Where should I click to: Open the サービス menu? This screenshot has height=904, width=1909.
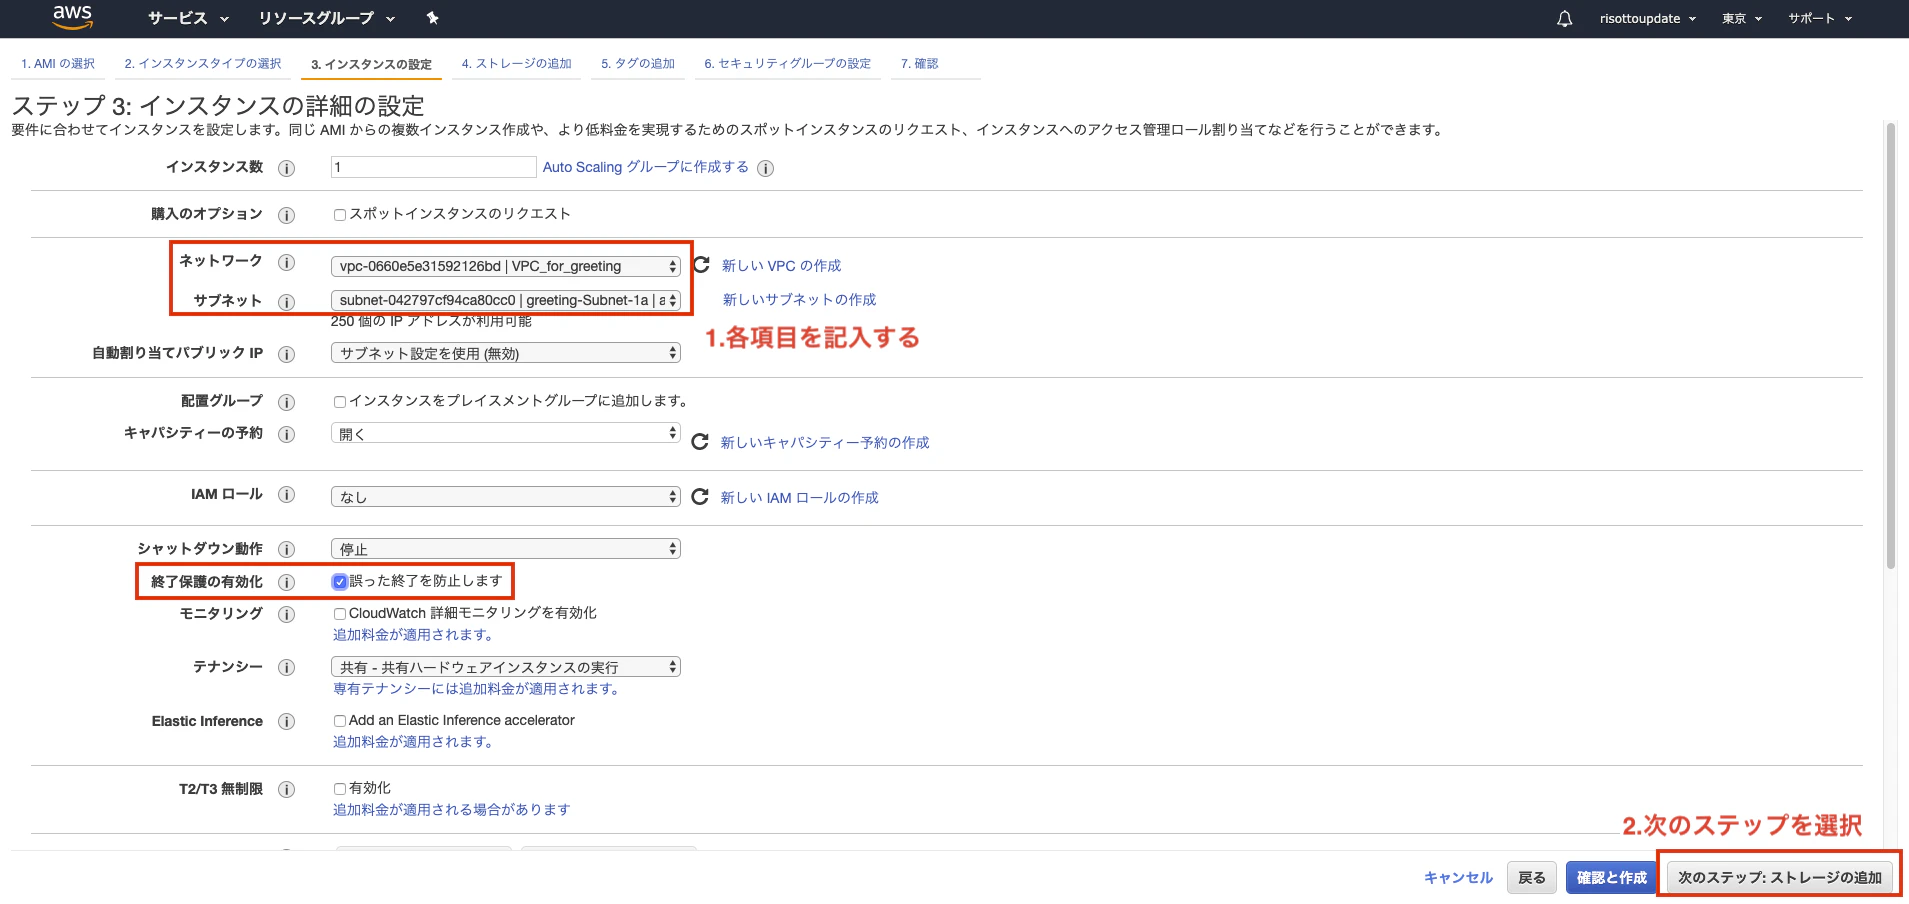(188, 18)
